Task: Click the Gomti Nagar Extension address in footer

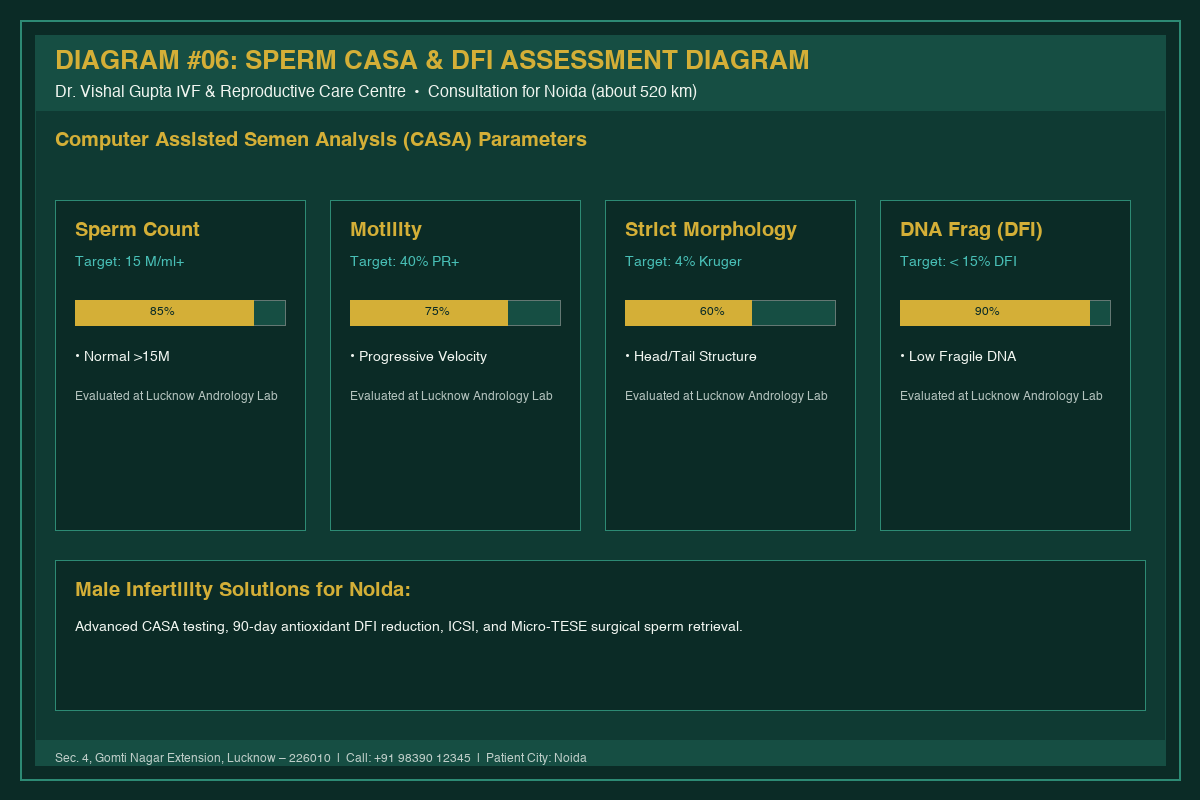Action: pos(193,758)
